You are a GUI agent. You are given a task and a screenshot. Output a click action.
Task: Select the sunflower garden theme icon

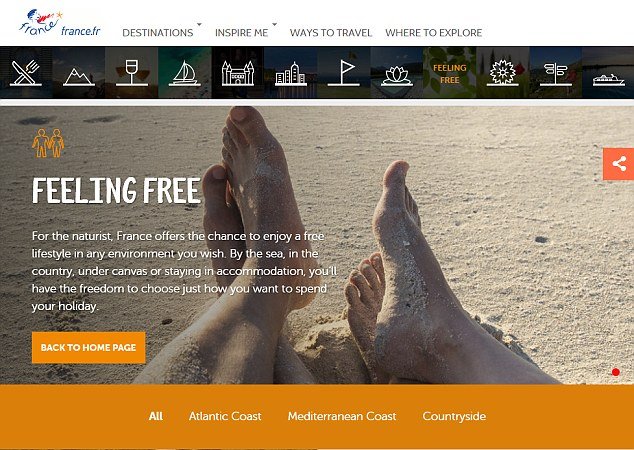click(503, 73)
